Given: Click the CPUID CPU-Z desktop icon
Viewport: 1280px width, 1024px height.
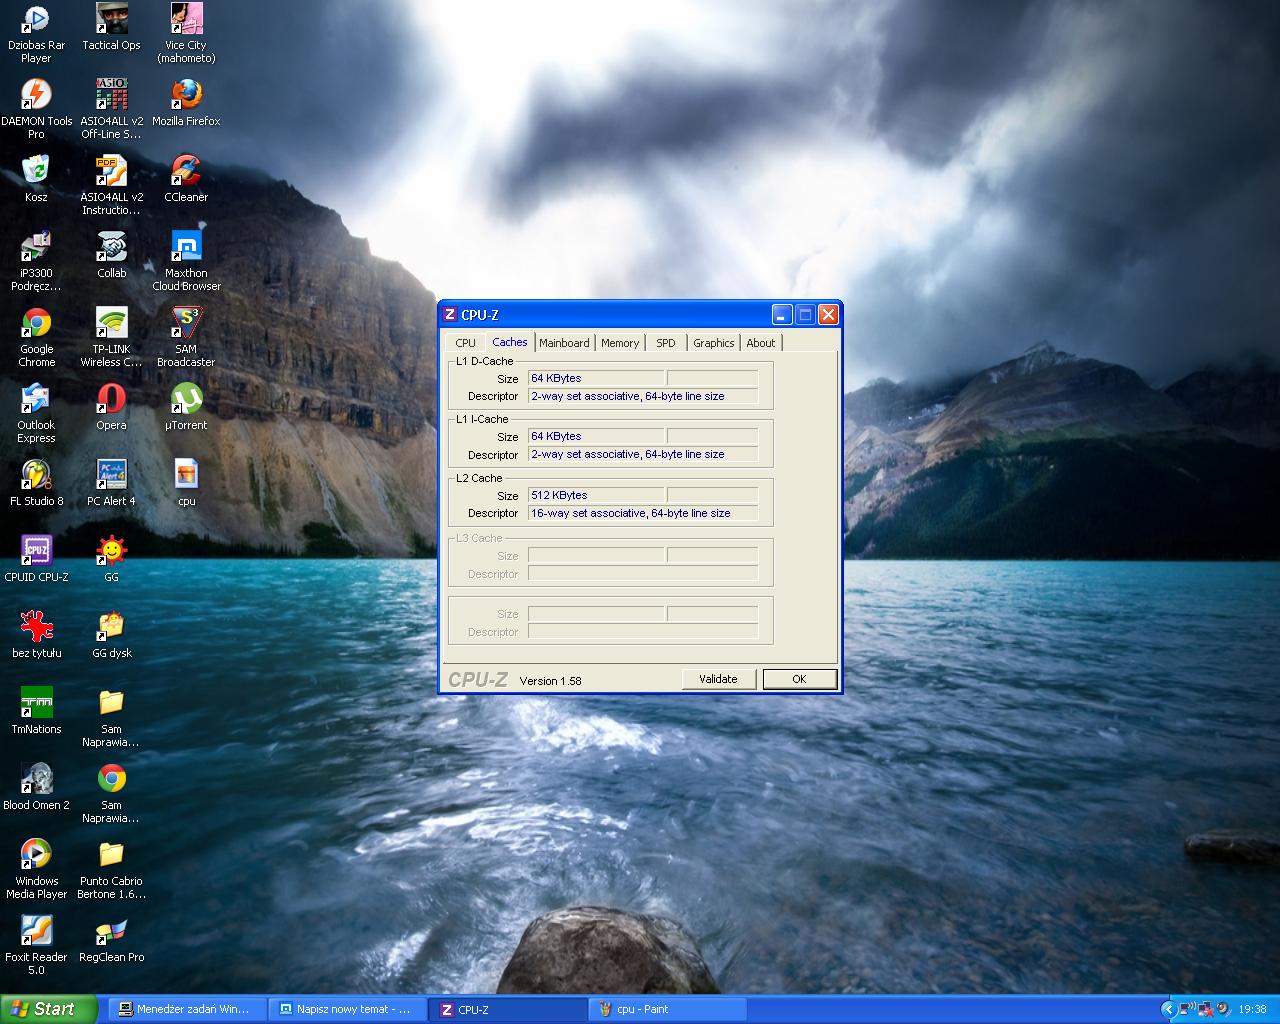Looking at the screenshot, I should click(x=36, y=552).
